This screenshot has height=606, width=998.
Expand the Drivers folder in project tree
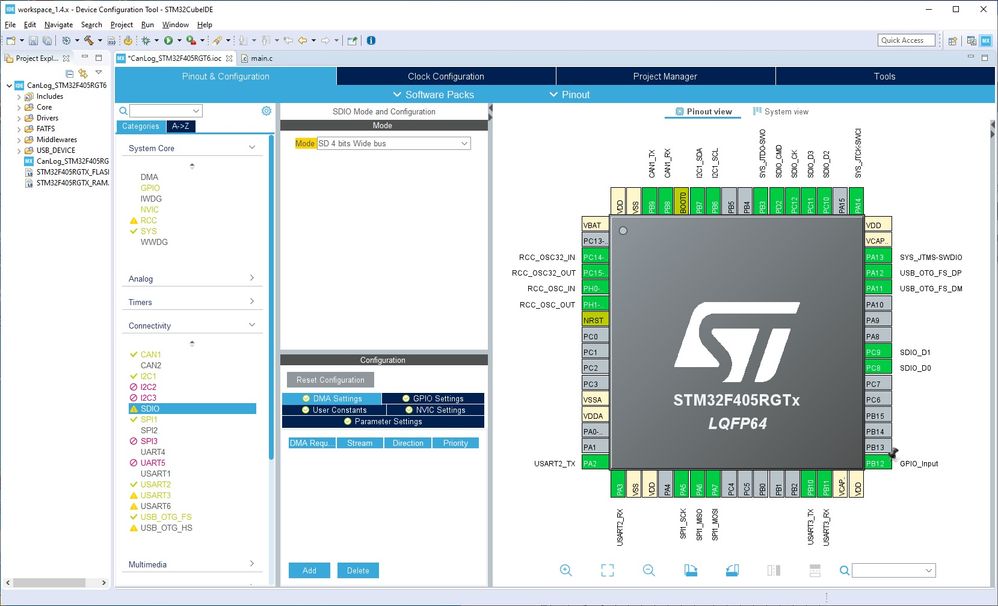[19, 118]
